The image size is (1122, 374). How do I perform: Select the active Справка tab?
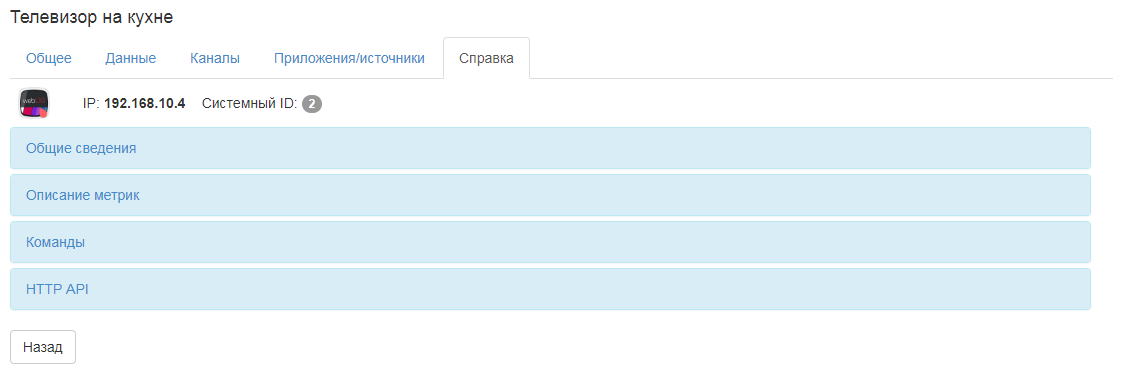pyautogui.click(x=487, y=59)
